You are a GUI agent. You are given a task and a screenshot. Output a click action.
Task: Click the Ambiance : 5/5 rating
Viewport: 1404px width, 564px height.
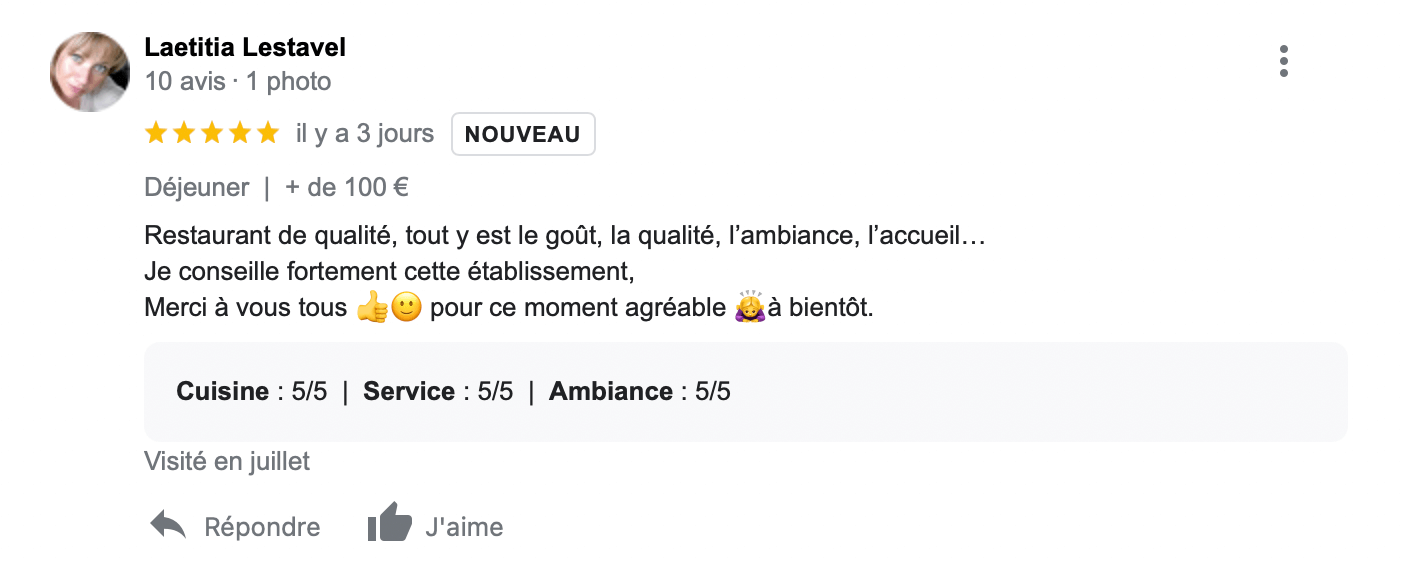(x=640, y=391)
